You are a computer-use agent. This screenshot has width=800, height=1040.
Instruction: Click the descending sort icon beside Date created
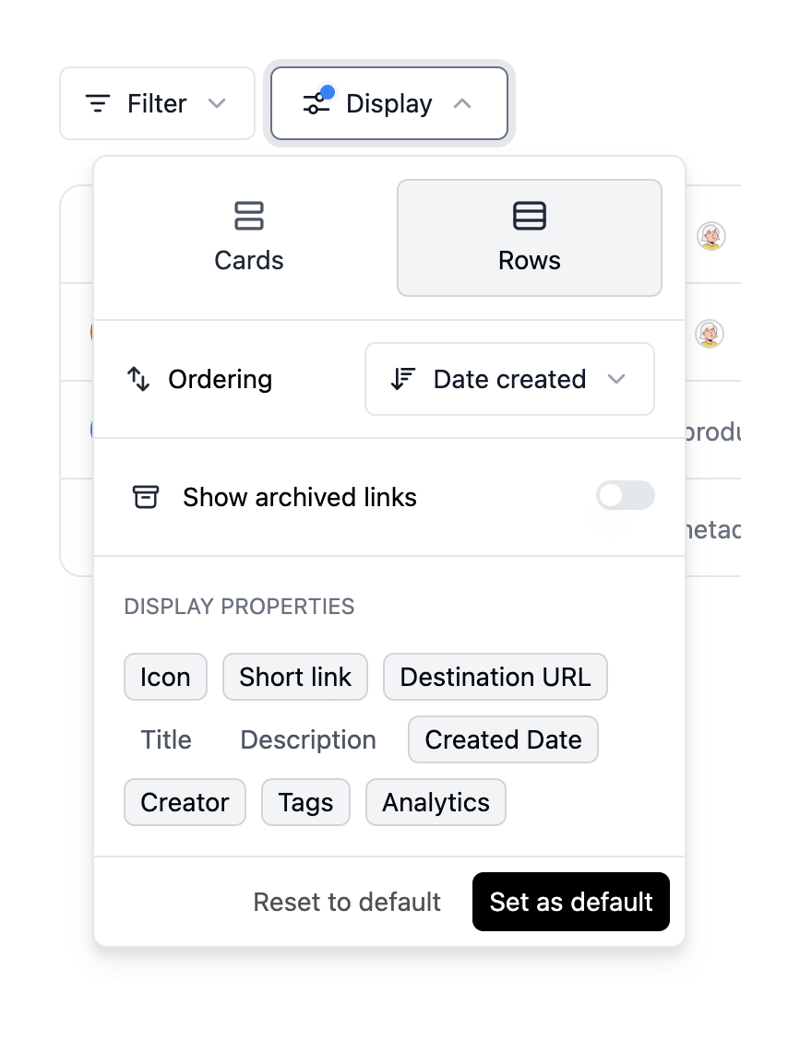click(403, 379)
